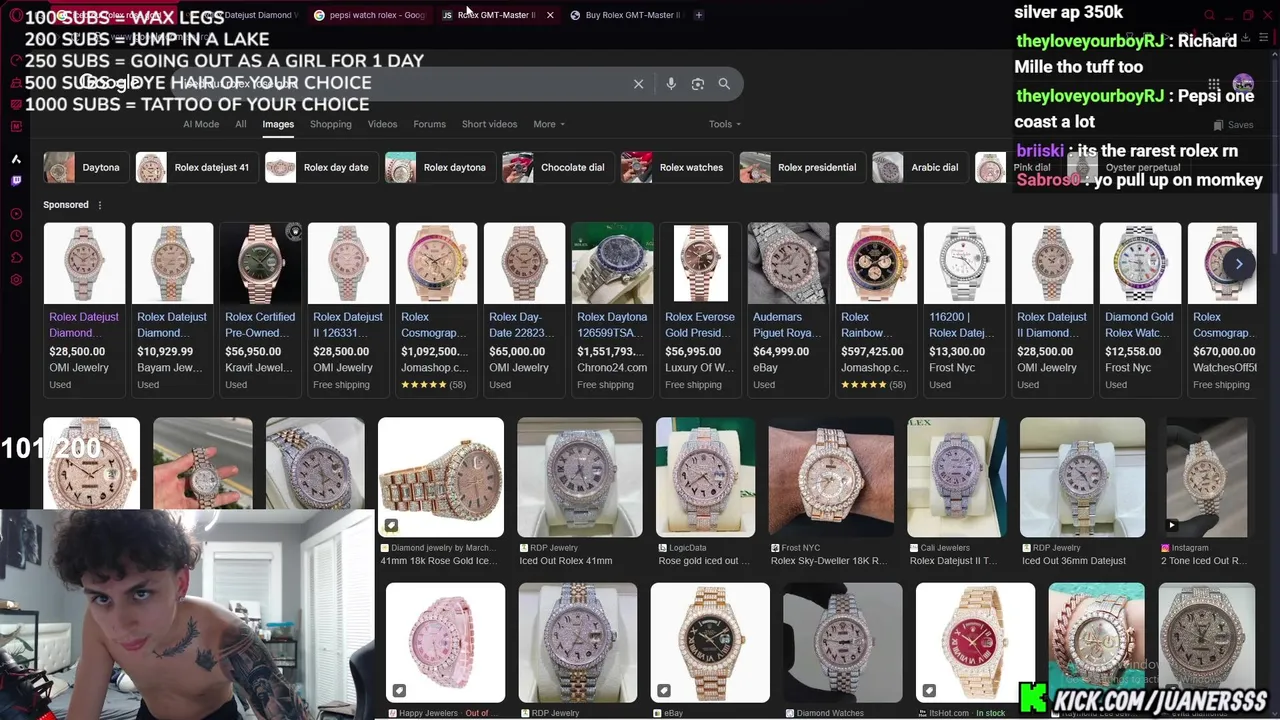
Task: Switch to All results tab
Action: 241,124
